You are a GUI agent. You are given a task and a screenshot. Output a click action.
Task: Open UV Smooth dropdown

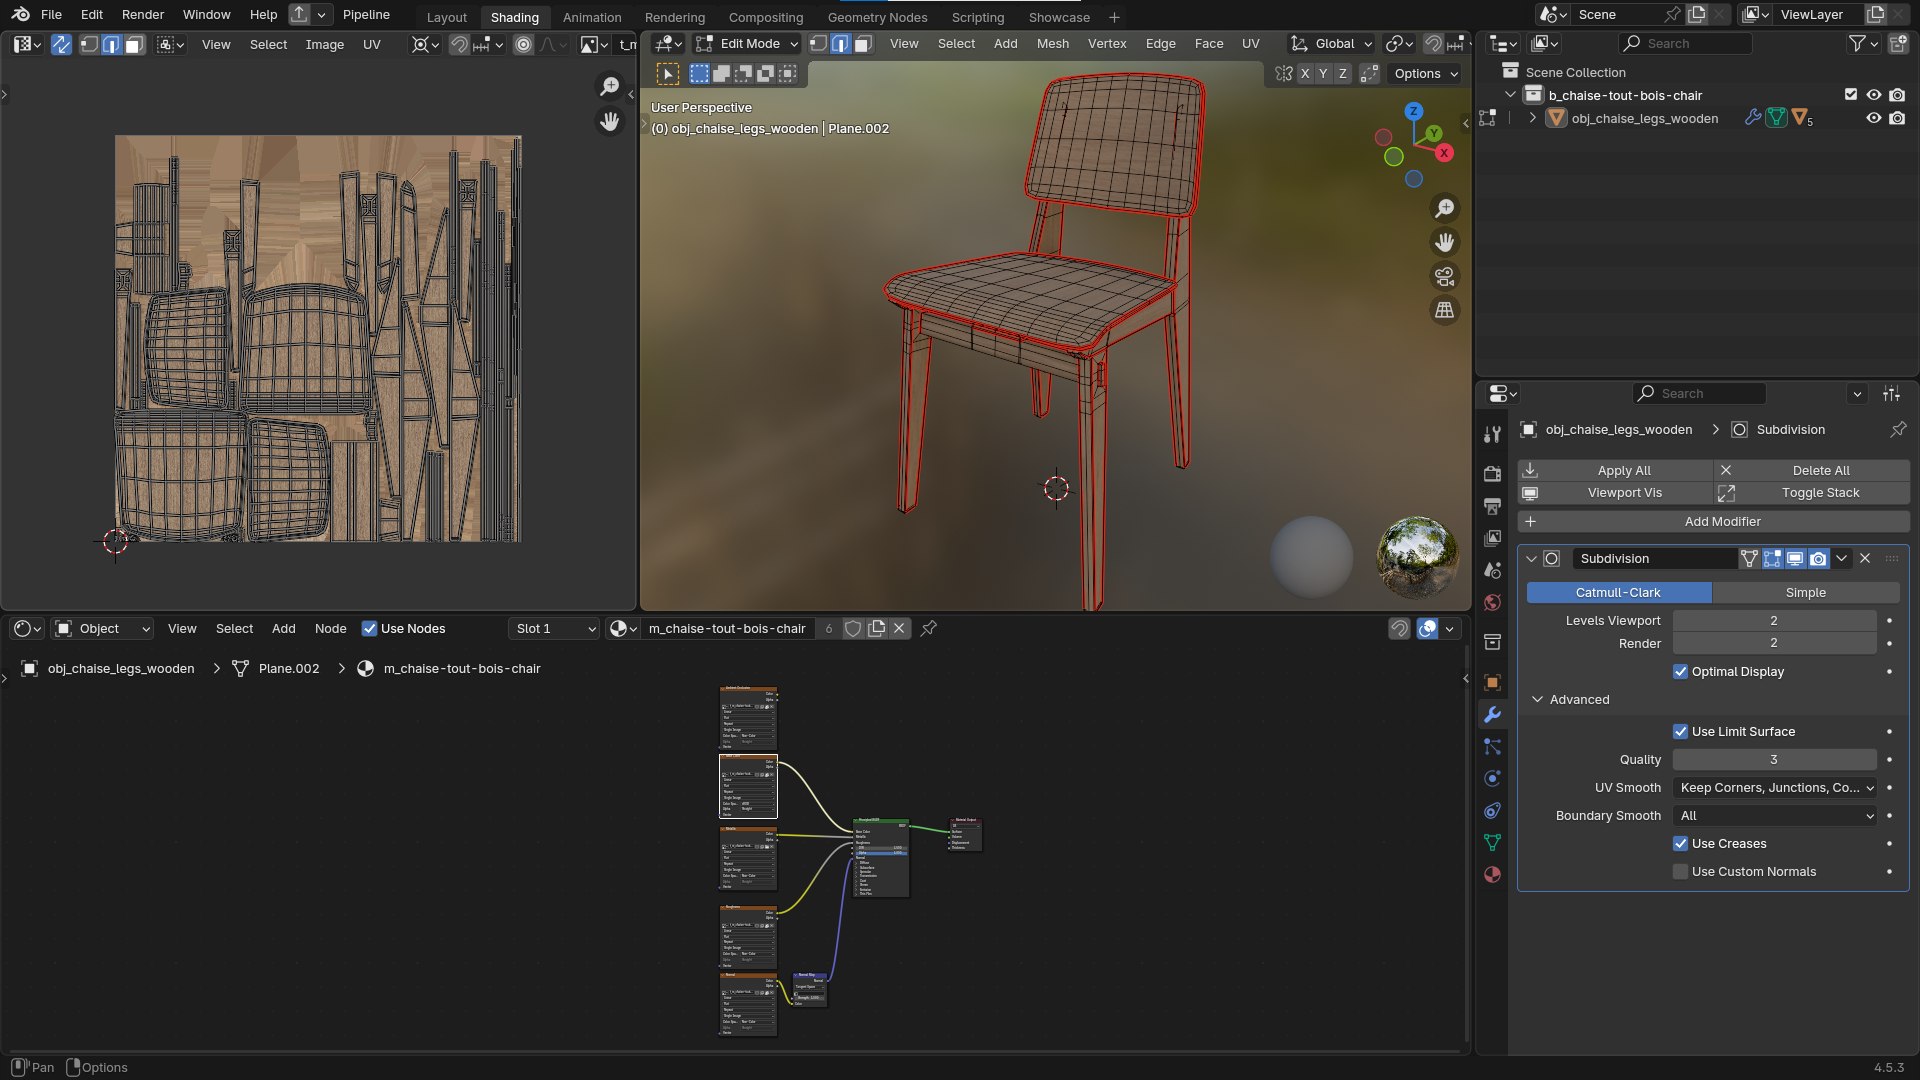pos(1776,788)
